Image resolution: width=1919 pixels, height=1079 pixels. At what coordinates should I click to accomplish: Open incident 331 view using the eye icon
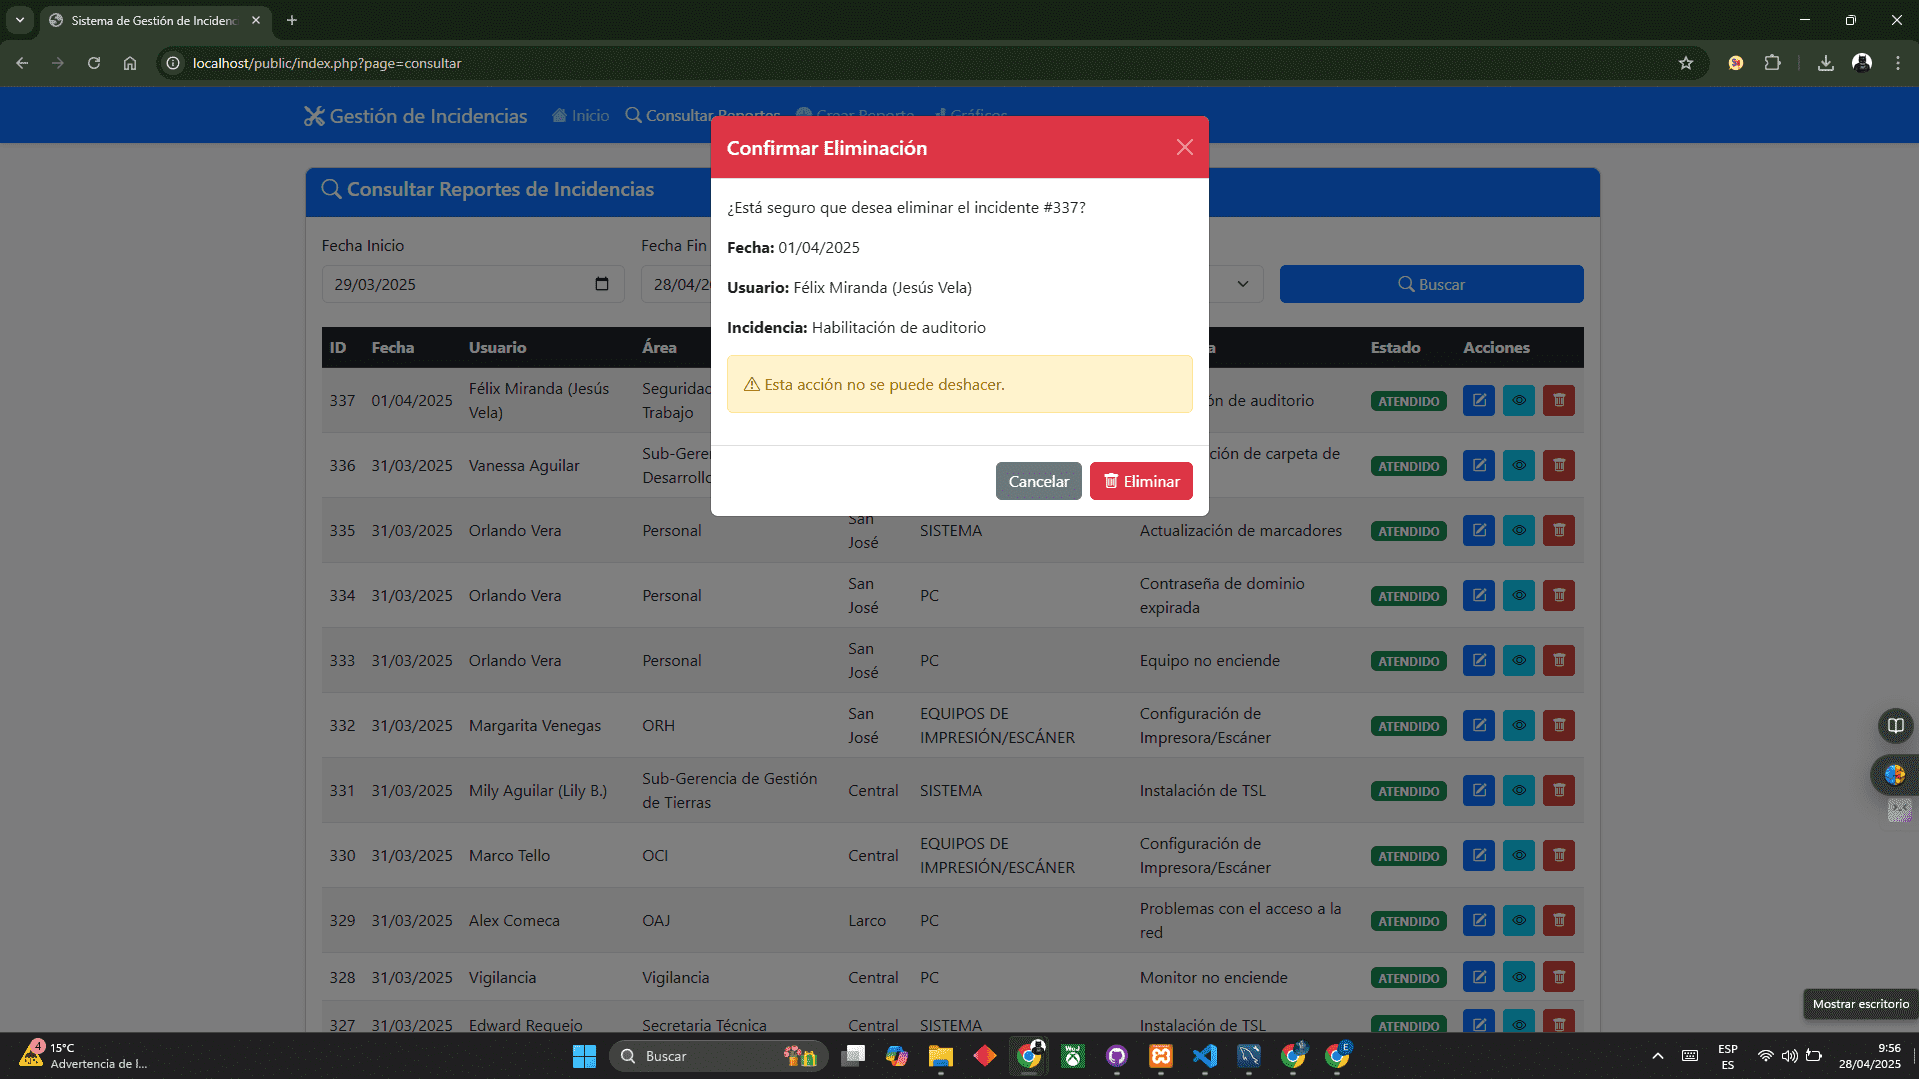coord(1518,790)
